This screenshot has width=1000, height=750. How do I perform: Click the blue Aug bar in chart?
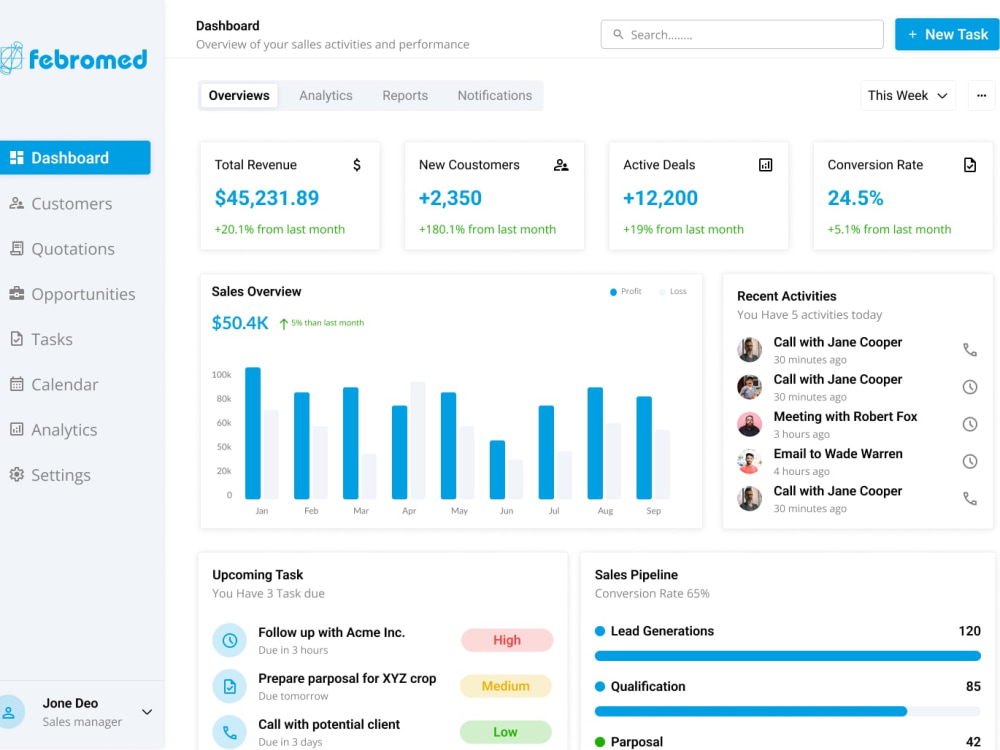tap(595, 443)
